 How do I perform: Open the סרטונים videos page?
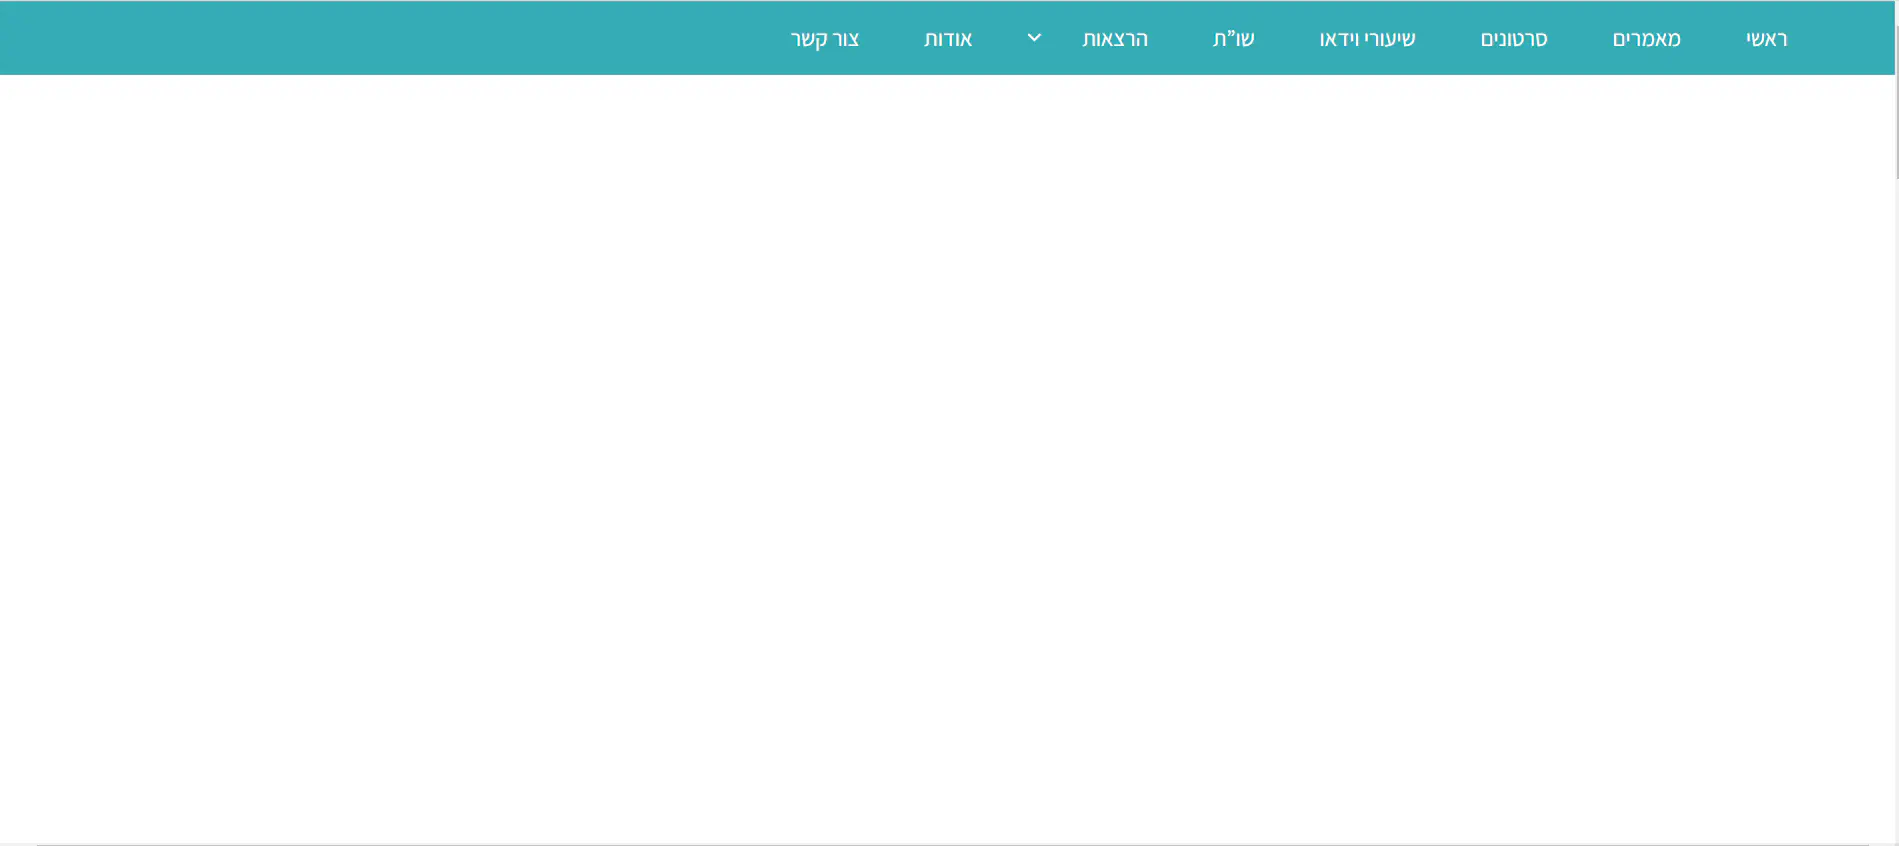click(x=1513, y=39)
